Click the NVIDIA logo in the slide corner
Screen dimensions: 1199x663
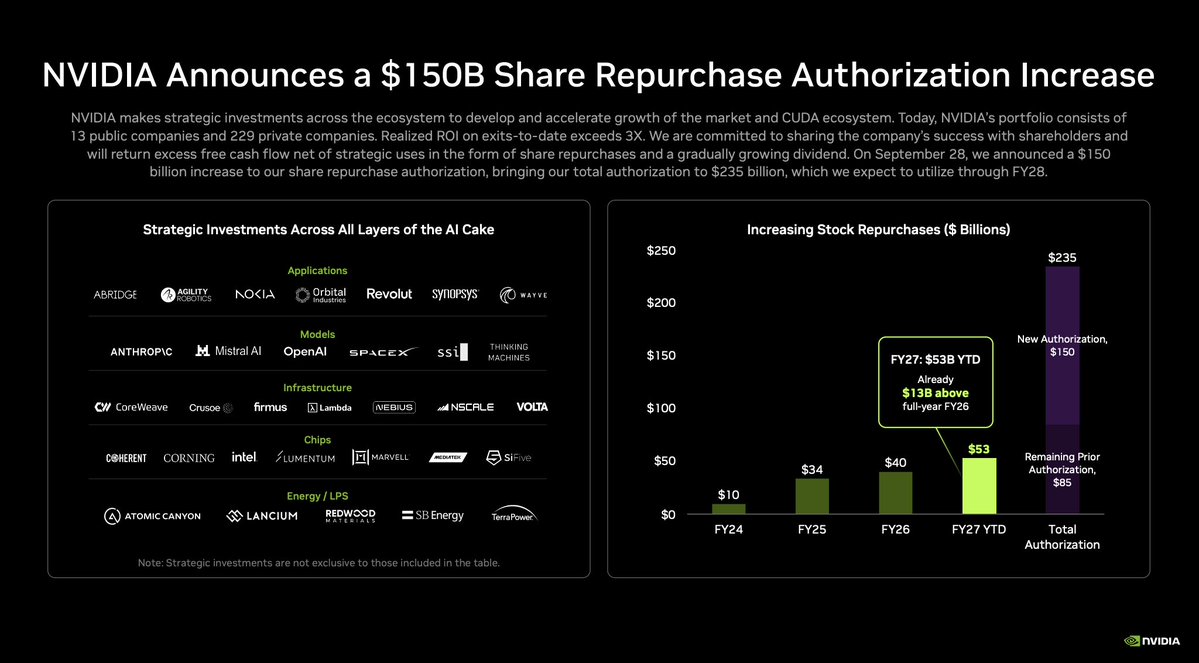coord(1152,641)
